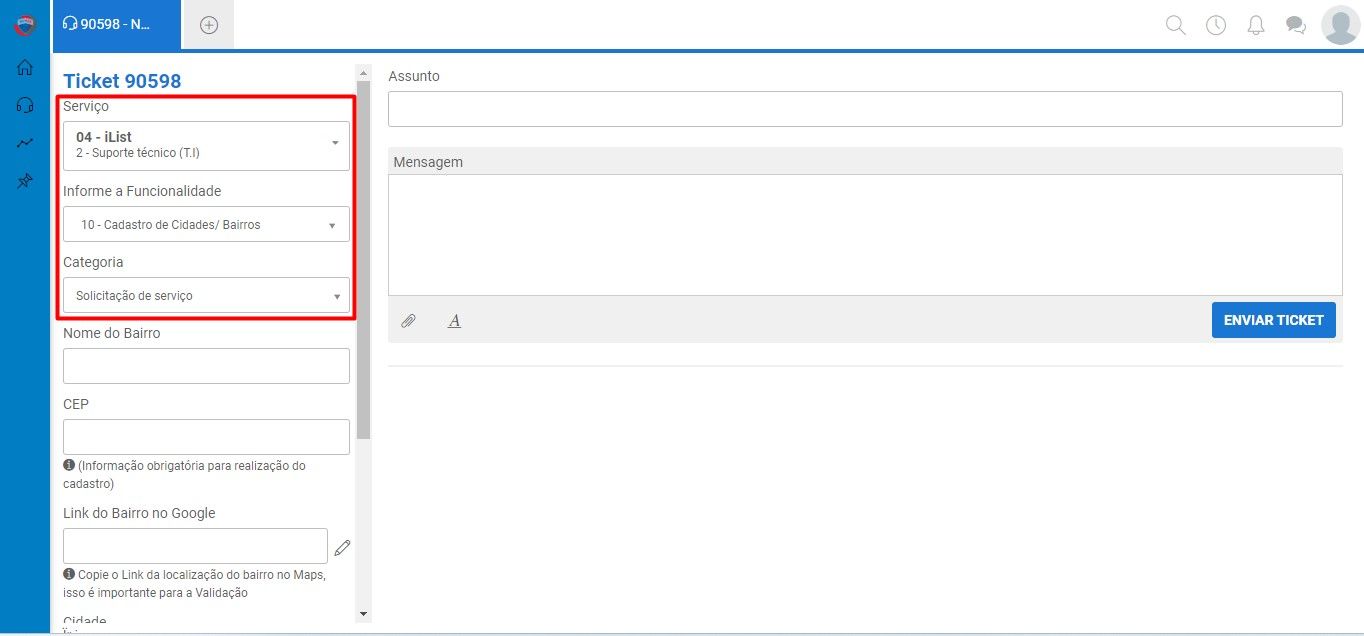
Task: Click the form panel scrollbar thumb
Action: coord(364,260)
